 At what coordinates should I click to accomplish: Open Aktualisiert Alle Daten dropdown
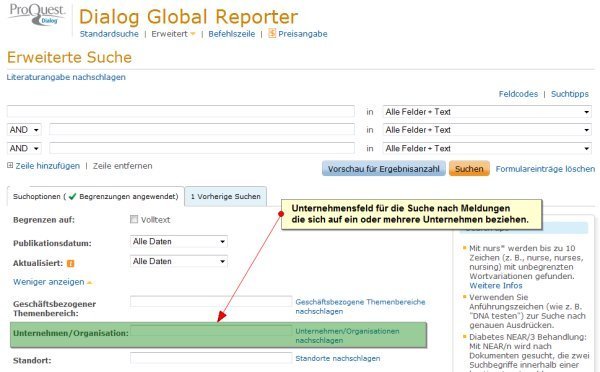(179, 261)
